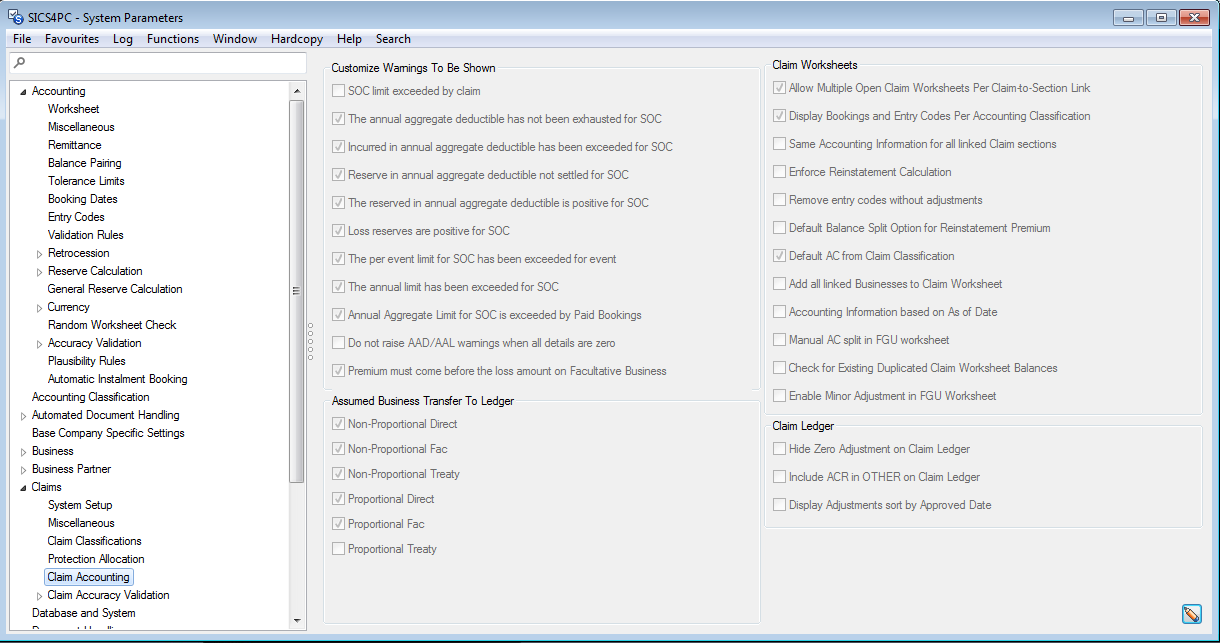Click the panel splitter dotted handle
Viewport: 1220px width, 643px height.
click(x=311, y=343)
